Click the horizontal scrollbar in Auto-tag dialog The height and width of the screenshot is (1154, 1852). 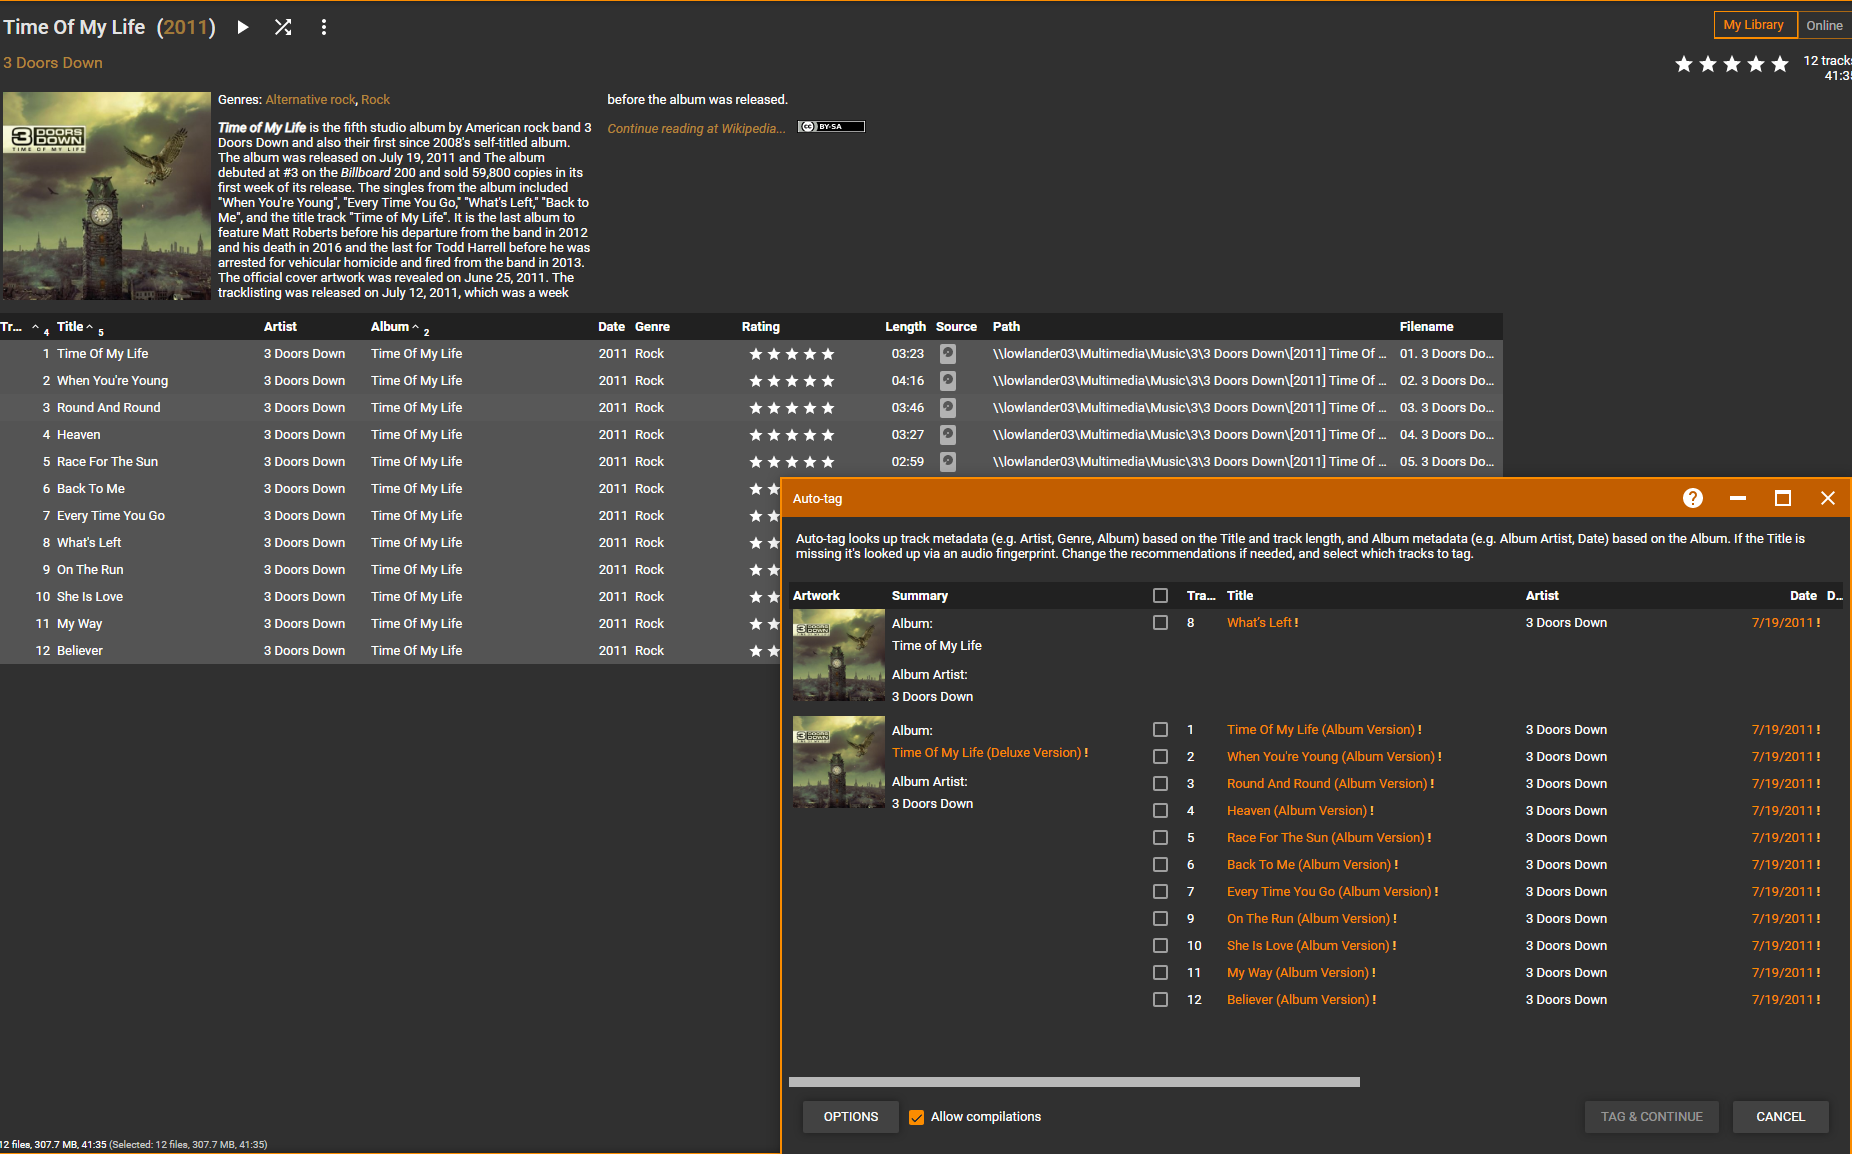(1073, 1082)
